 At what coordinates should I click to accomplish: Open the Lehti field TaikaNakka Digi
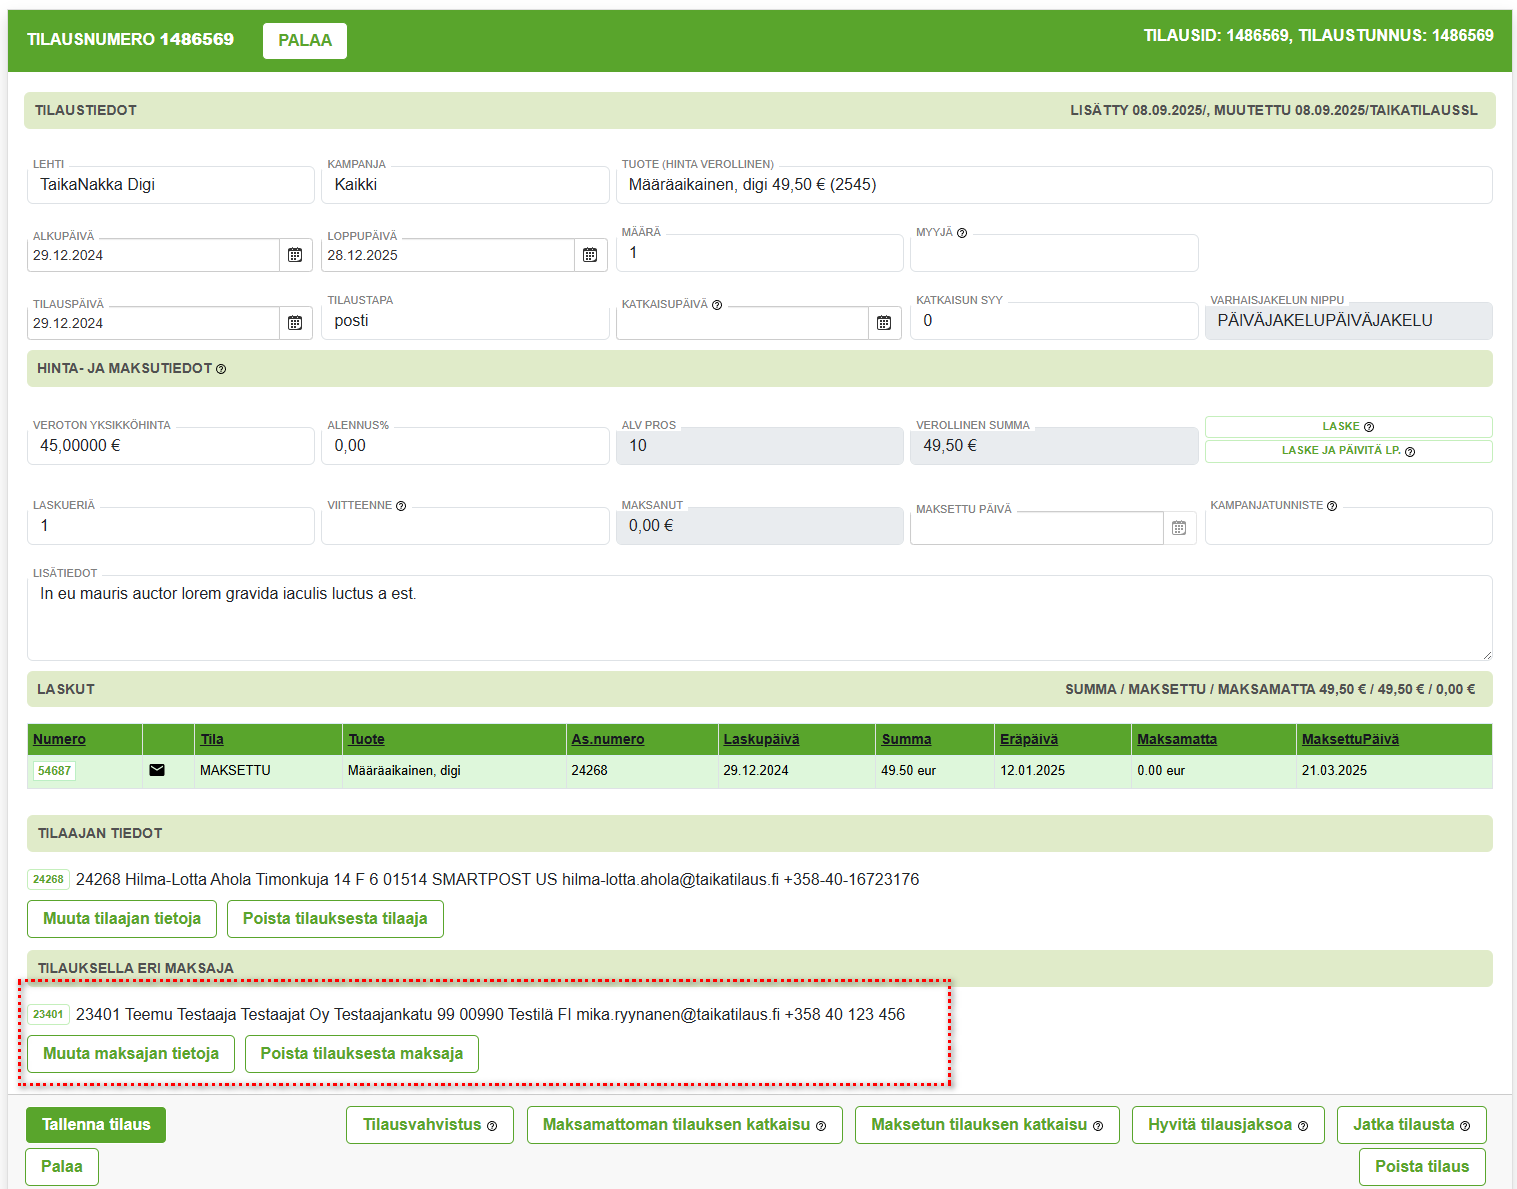[x=170, y=185]
